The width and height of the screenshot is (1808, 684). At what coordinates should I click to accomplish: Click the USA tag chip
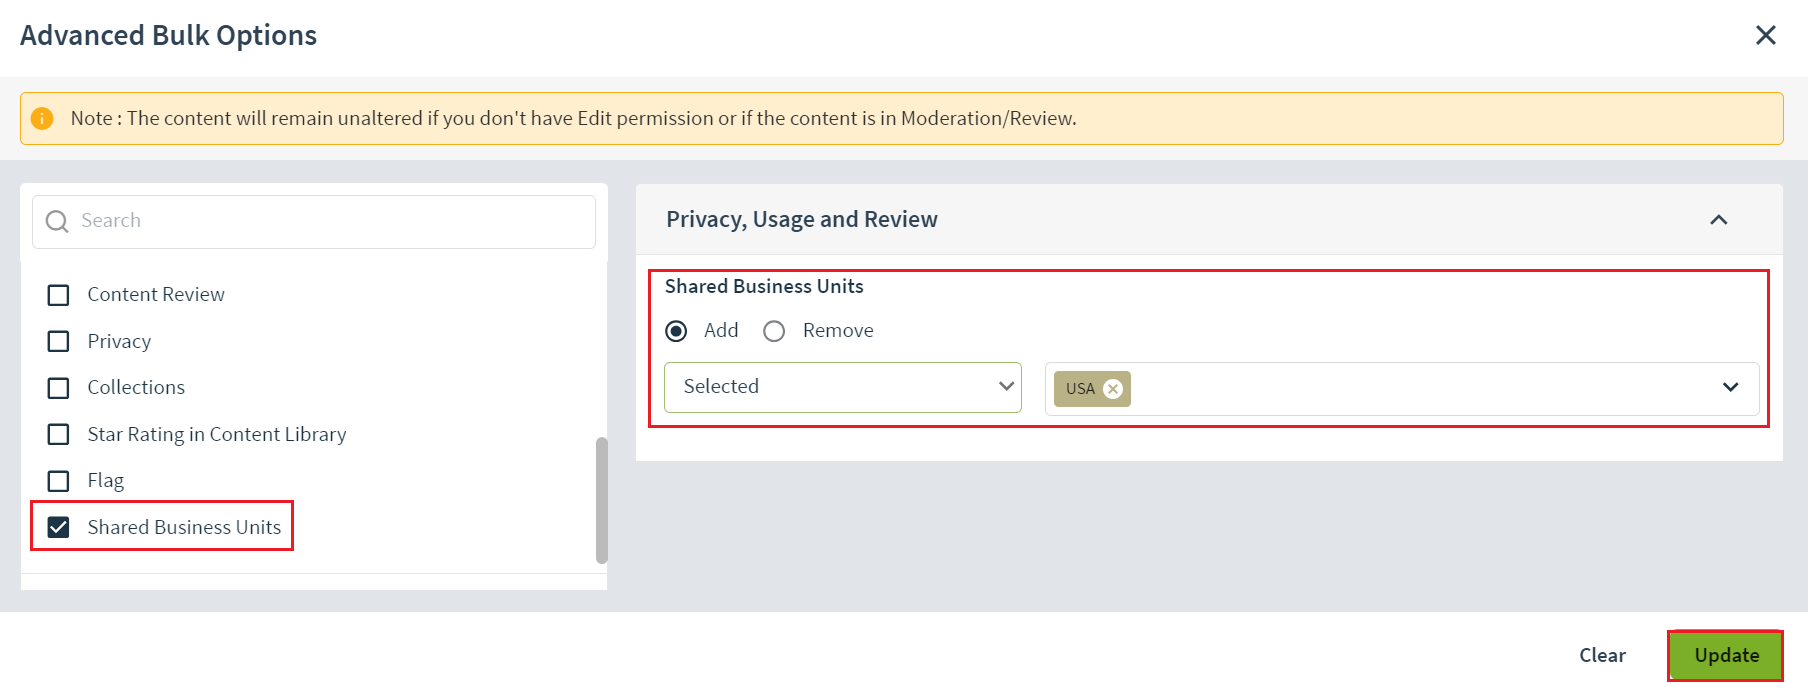pos(1092,389)
